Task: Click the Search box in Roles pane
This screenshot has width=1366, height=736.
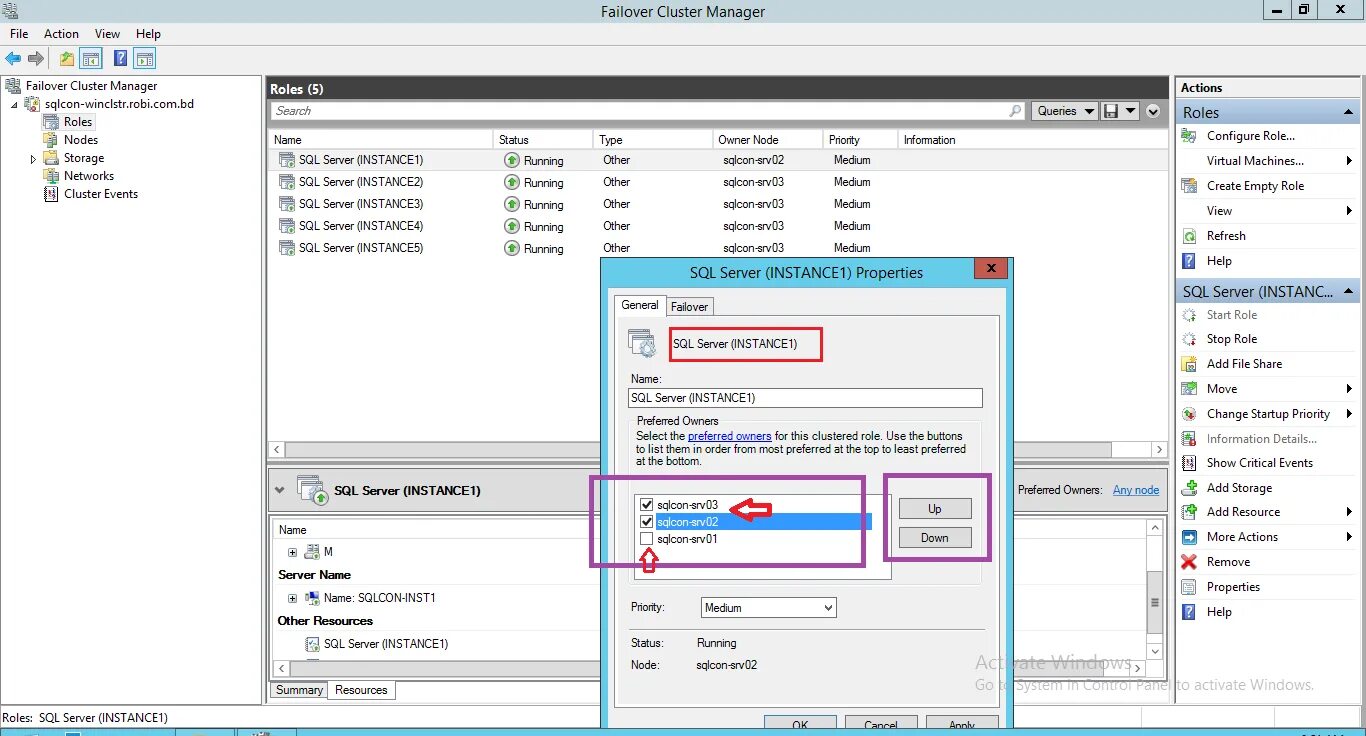Action: (638, 111)
